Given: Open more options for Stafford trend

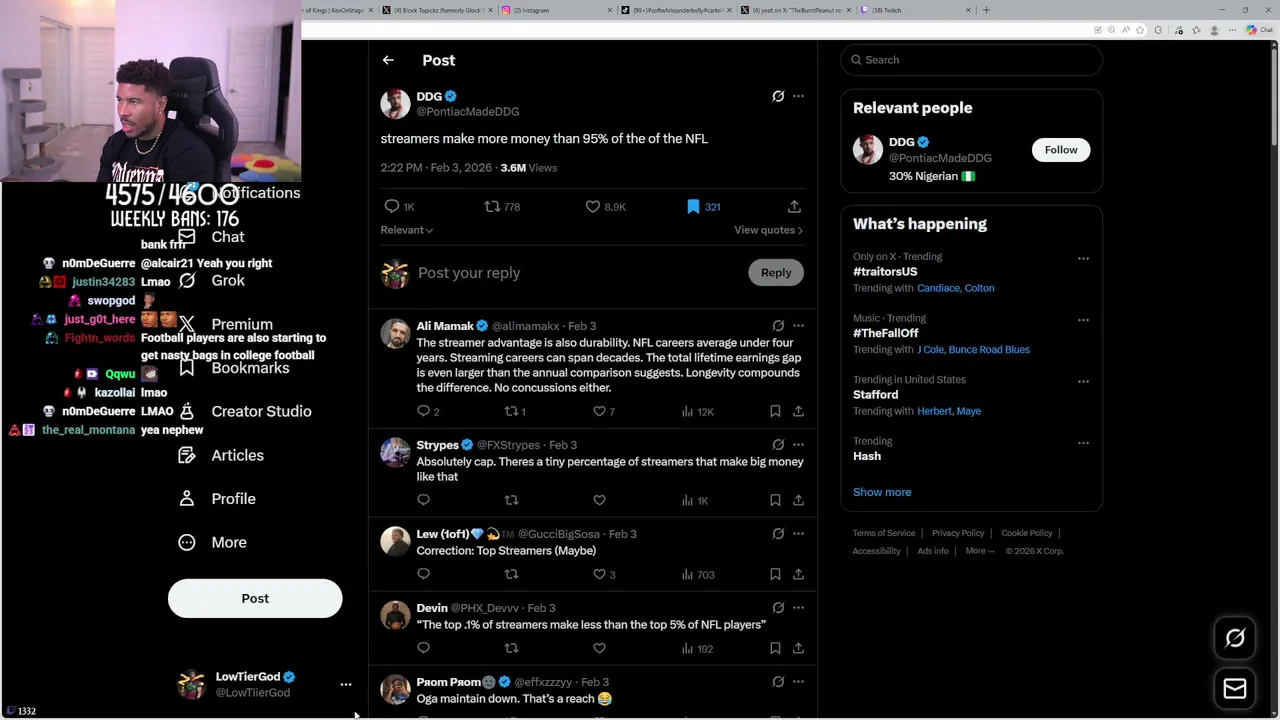Looking at the screenshot, I should click(1083, 381).
